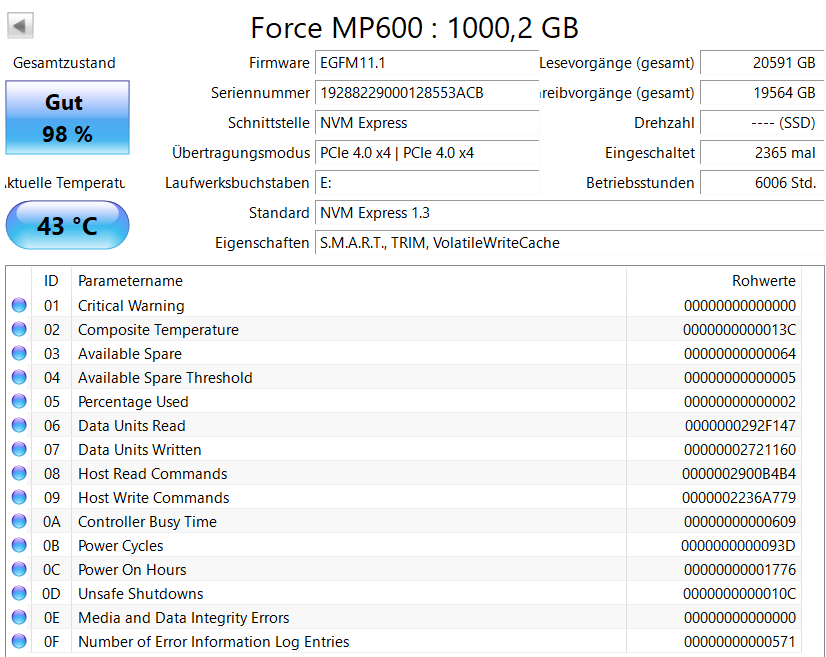Click status orb for Unsafe Shutdowns row

(x=19, y=593)
